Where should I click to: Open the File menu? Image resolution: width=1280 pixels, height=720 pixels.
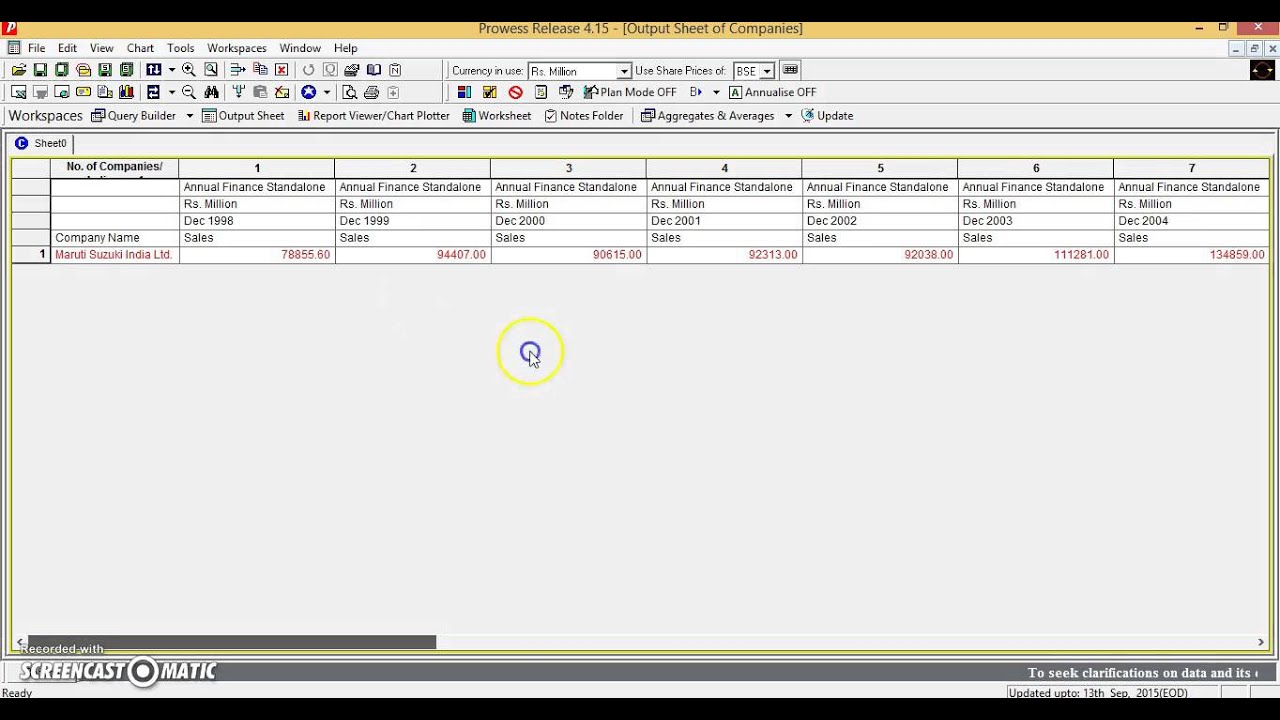point(36,48)
